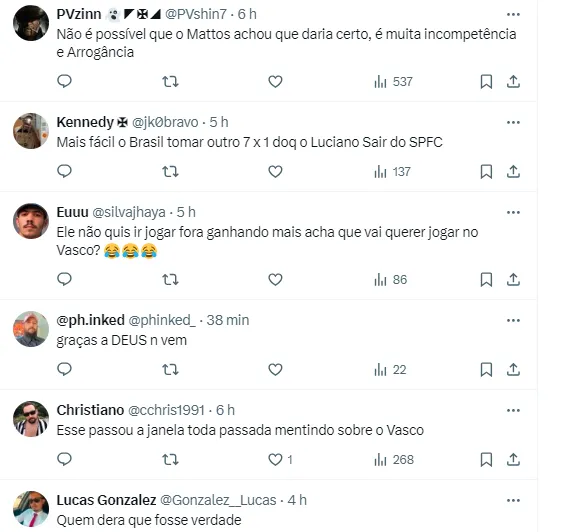Screen dimensions: 561x532
Task: Open Euuu's profile picture
Action: point(31,221)
